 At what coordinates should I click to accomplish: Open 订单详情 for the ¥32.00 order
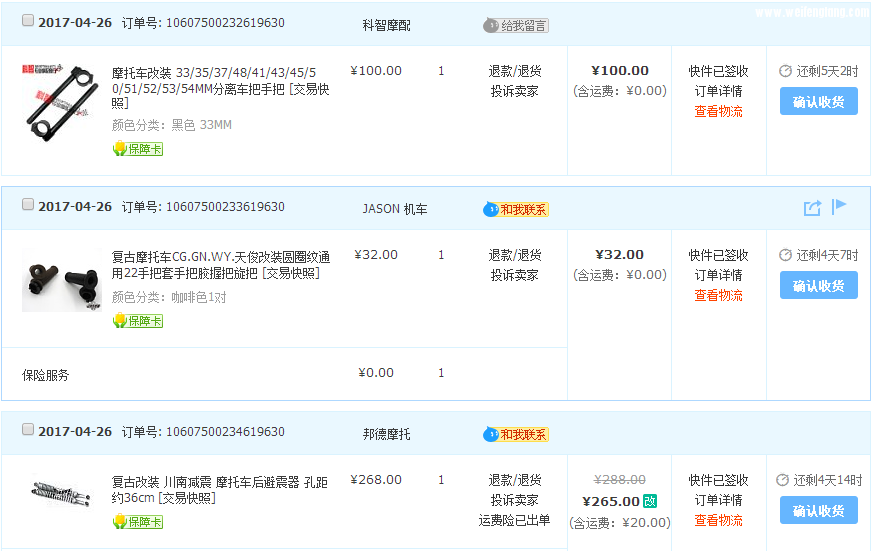(x=718, y=275)
